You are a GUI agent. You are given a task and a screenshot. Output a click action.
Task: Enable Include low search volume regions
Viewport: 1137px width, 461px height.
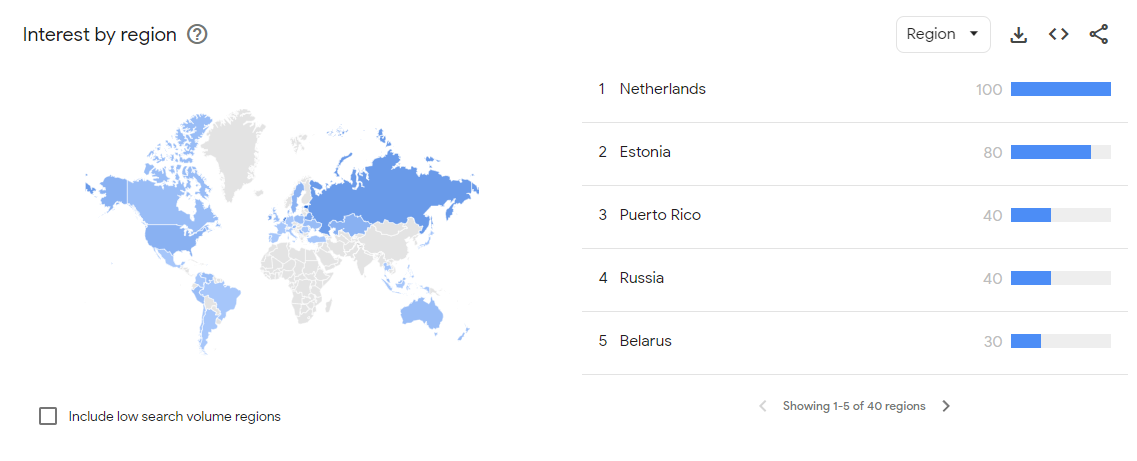click(48, 416)
